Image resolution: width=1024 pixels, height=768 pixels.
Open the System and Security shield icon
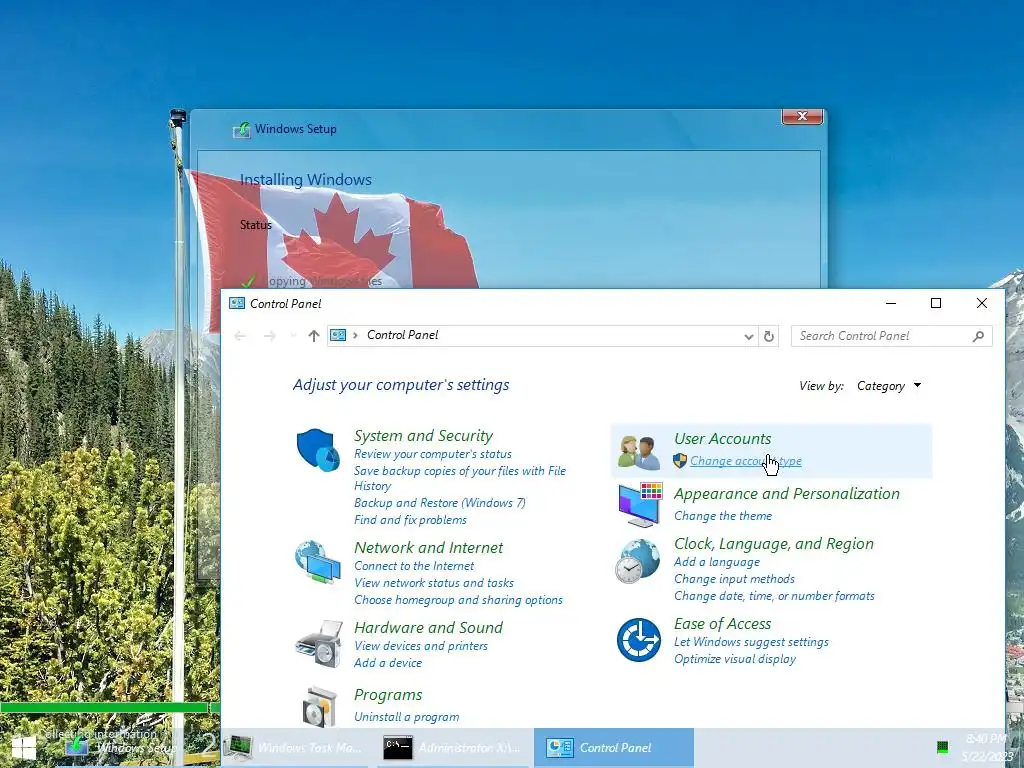pos(318,450)
